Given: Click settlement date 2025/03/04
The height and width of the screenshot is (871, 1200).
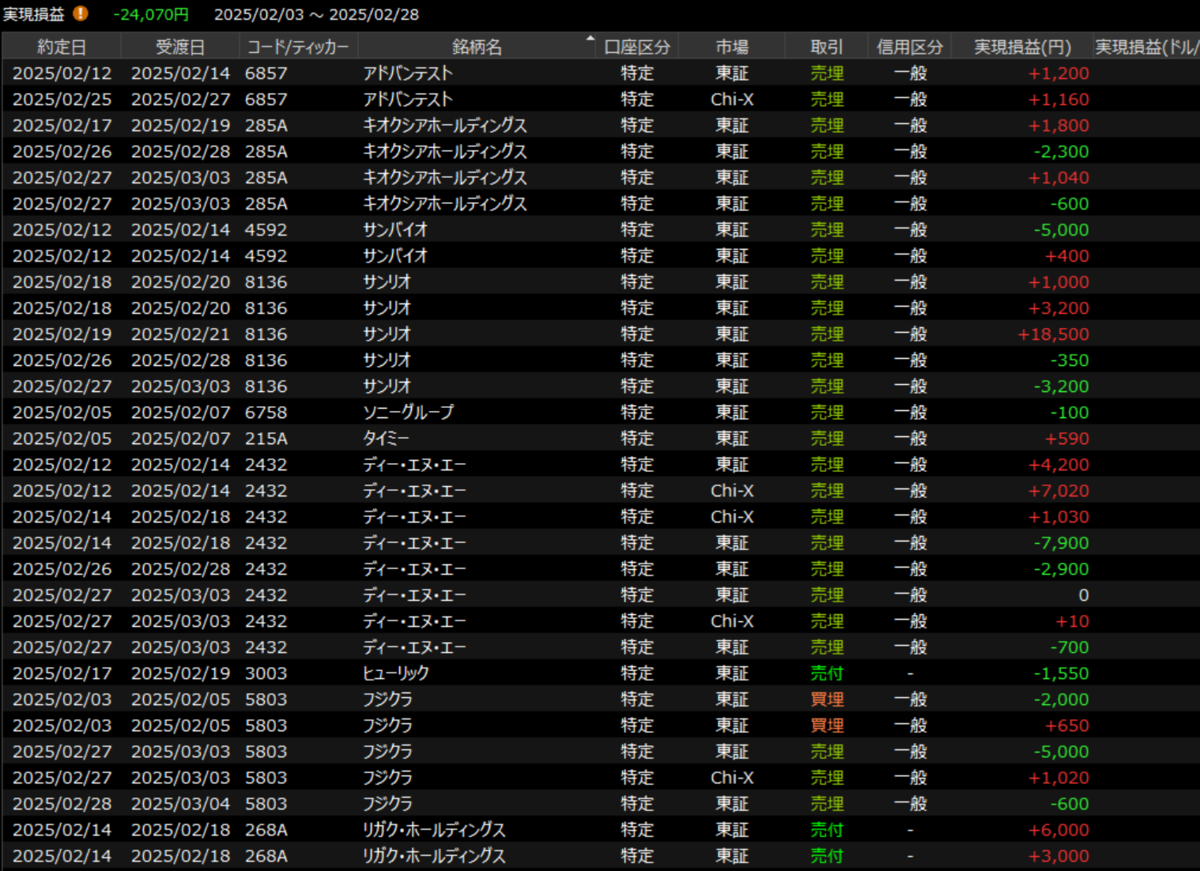Looking at the screenshot, I should (180, 802).
